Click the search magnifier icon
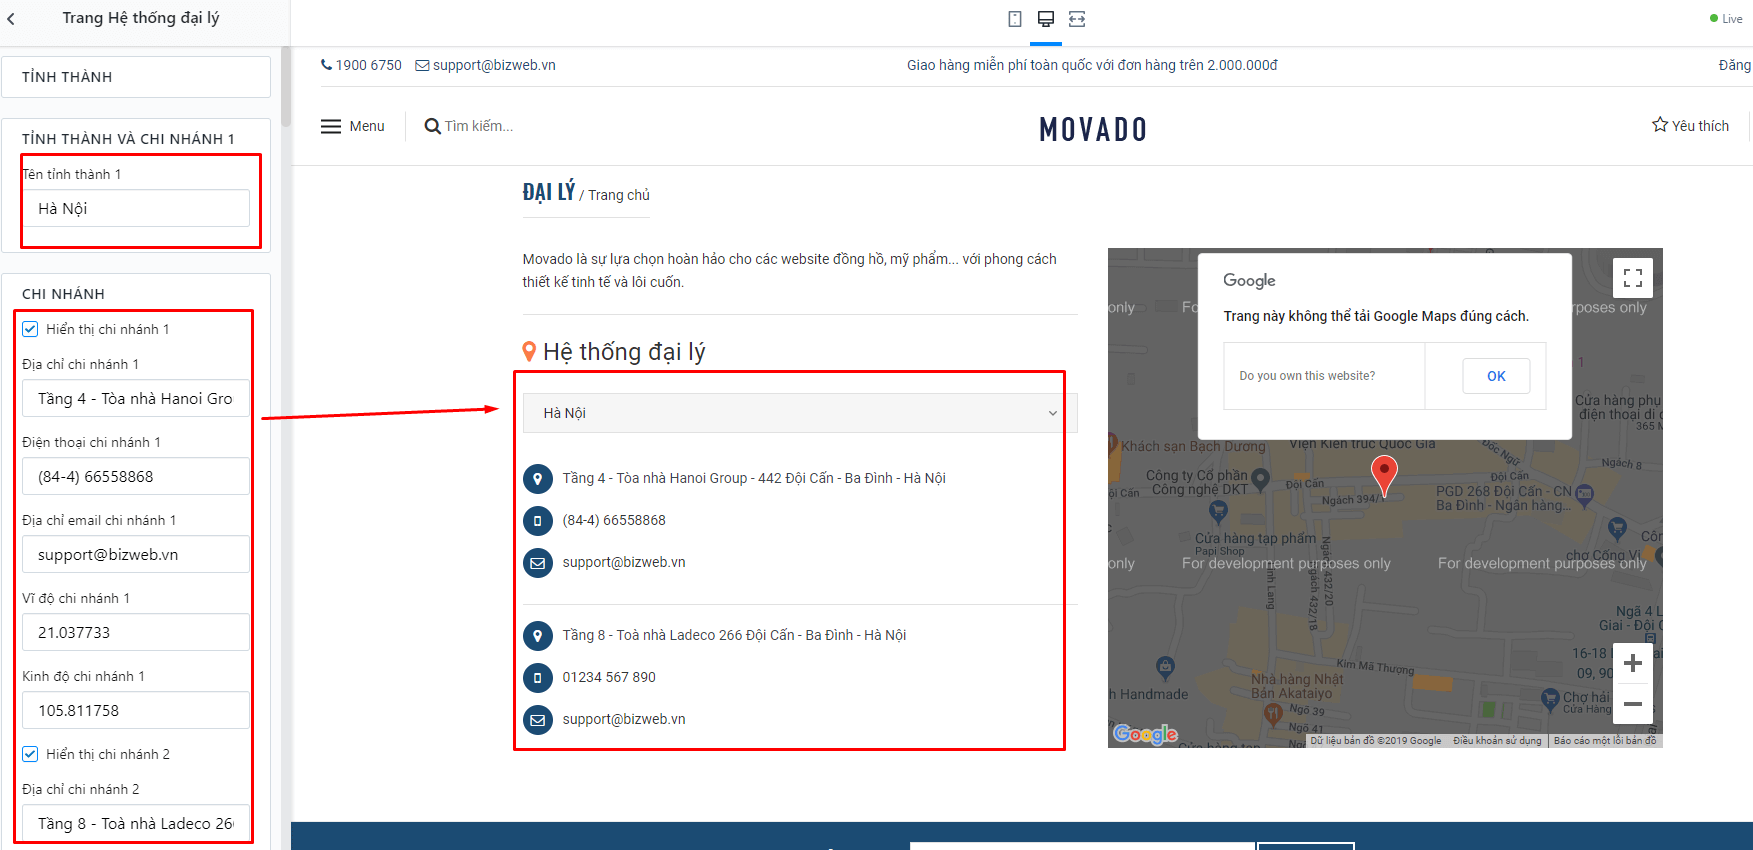1753x850 pixels. [432, 126]
